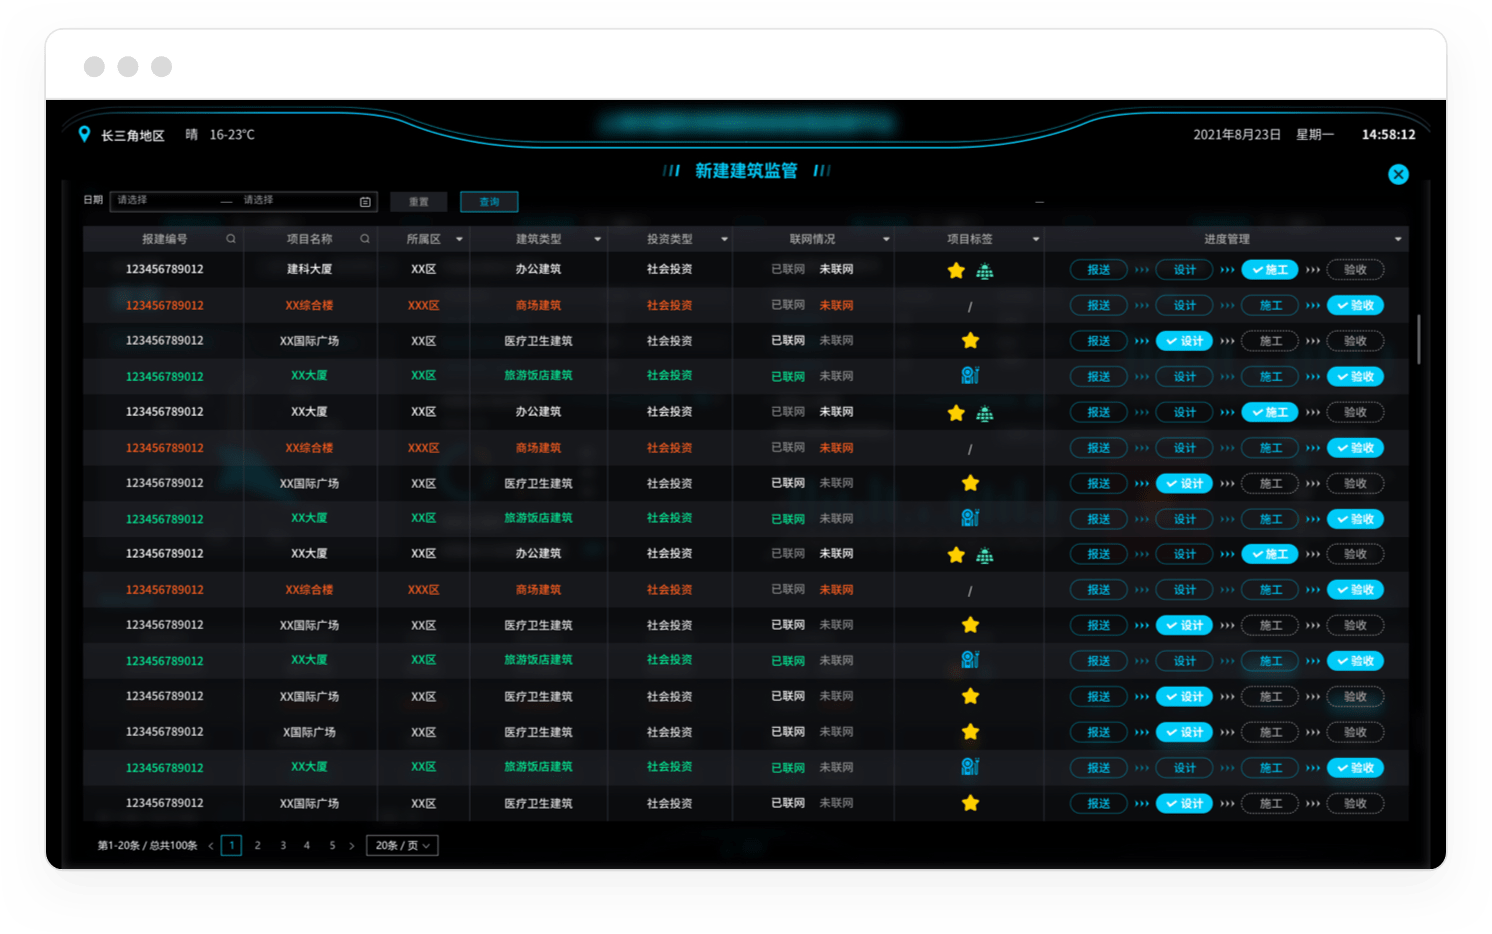Click star tag icon in 建科大厦 row

(956, 269)
